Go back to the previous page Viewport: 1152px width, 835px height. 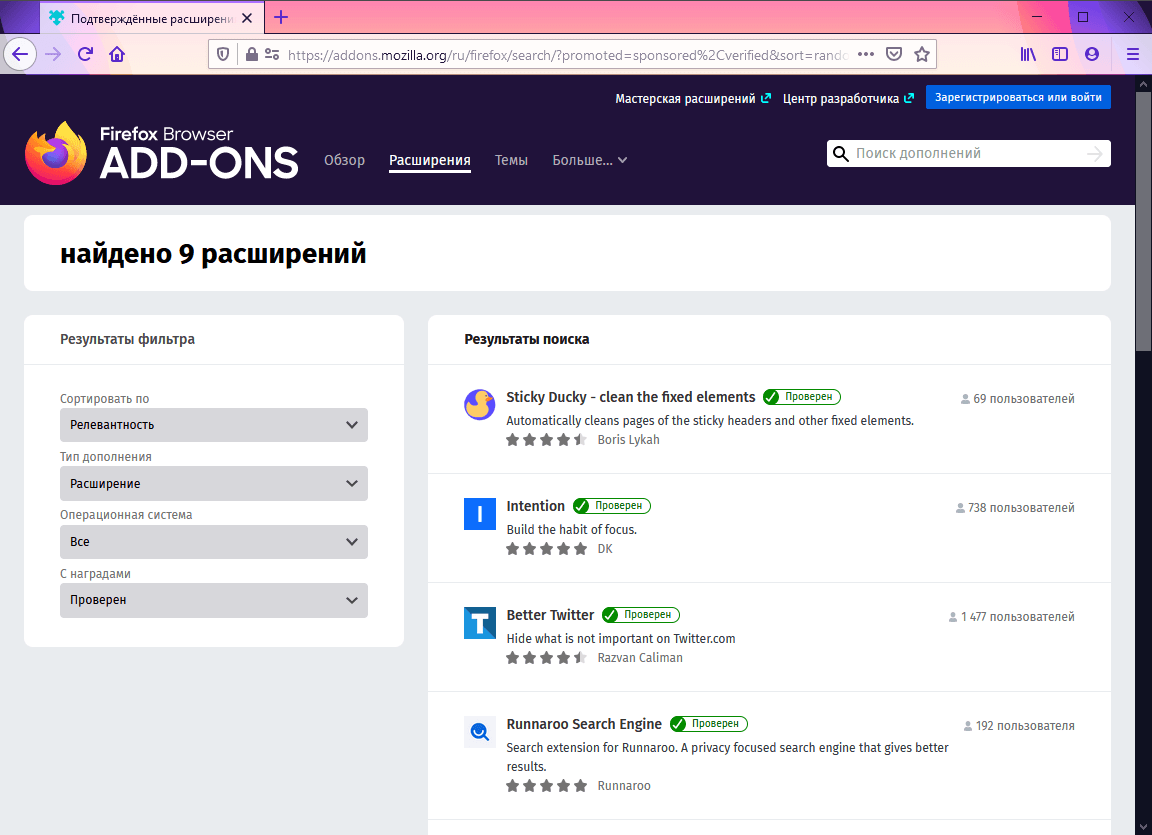click(x=20, y=54)
